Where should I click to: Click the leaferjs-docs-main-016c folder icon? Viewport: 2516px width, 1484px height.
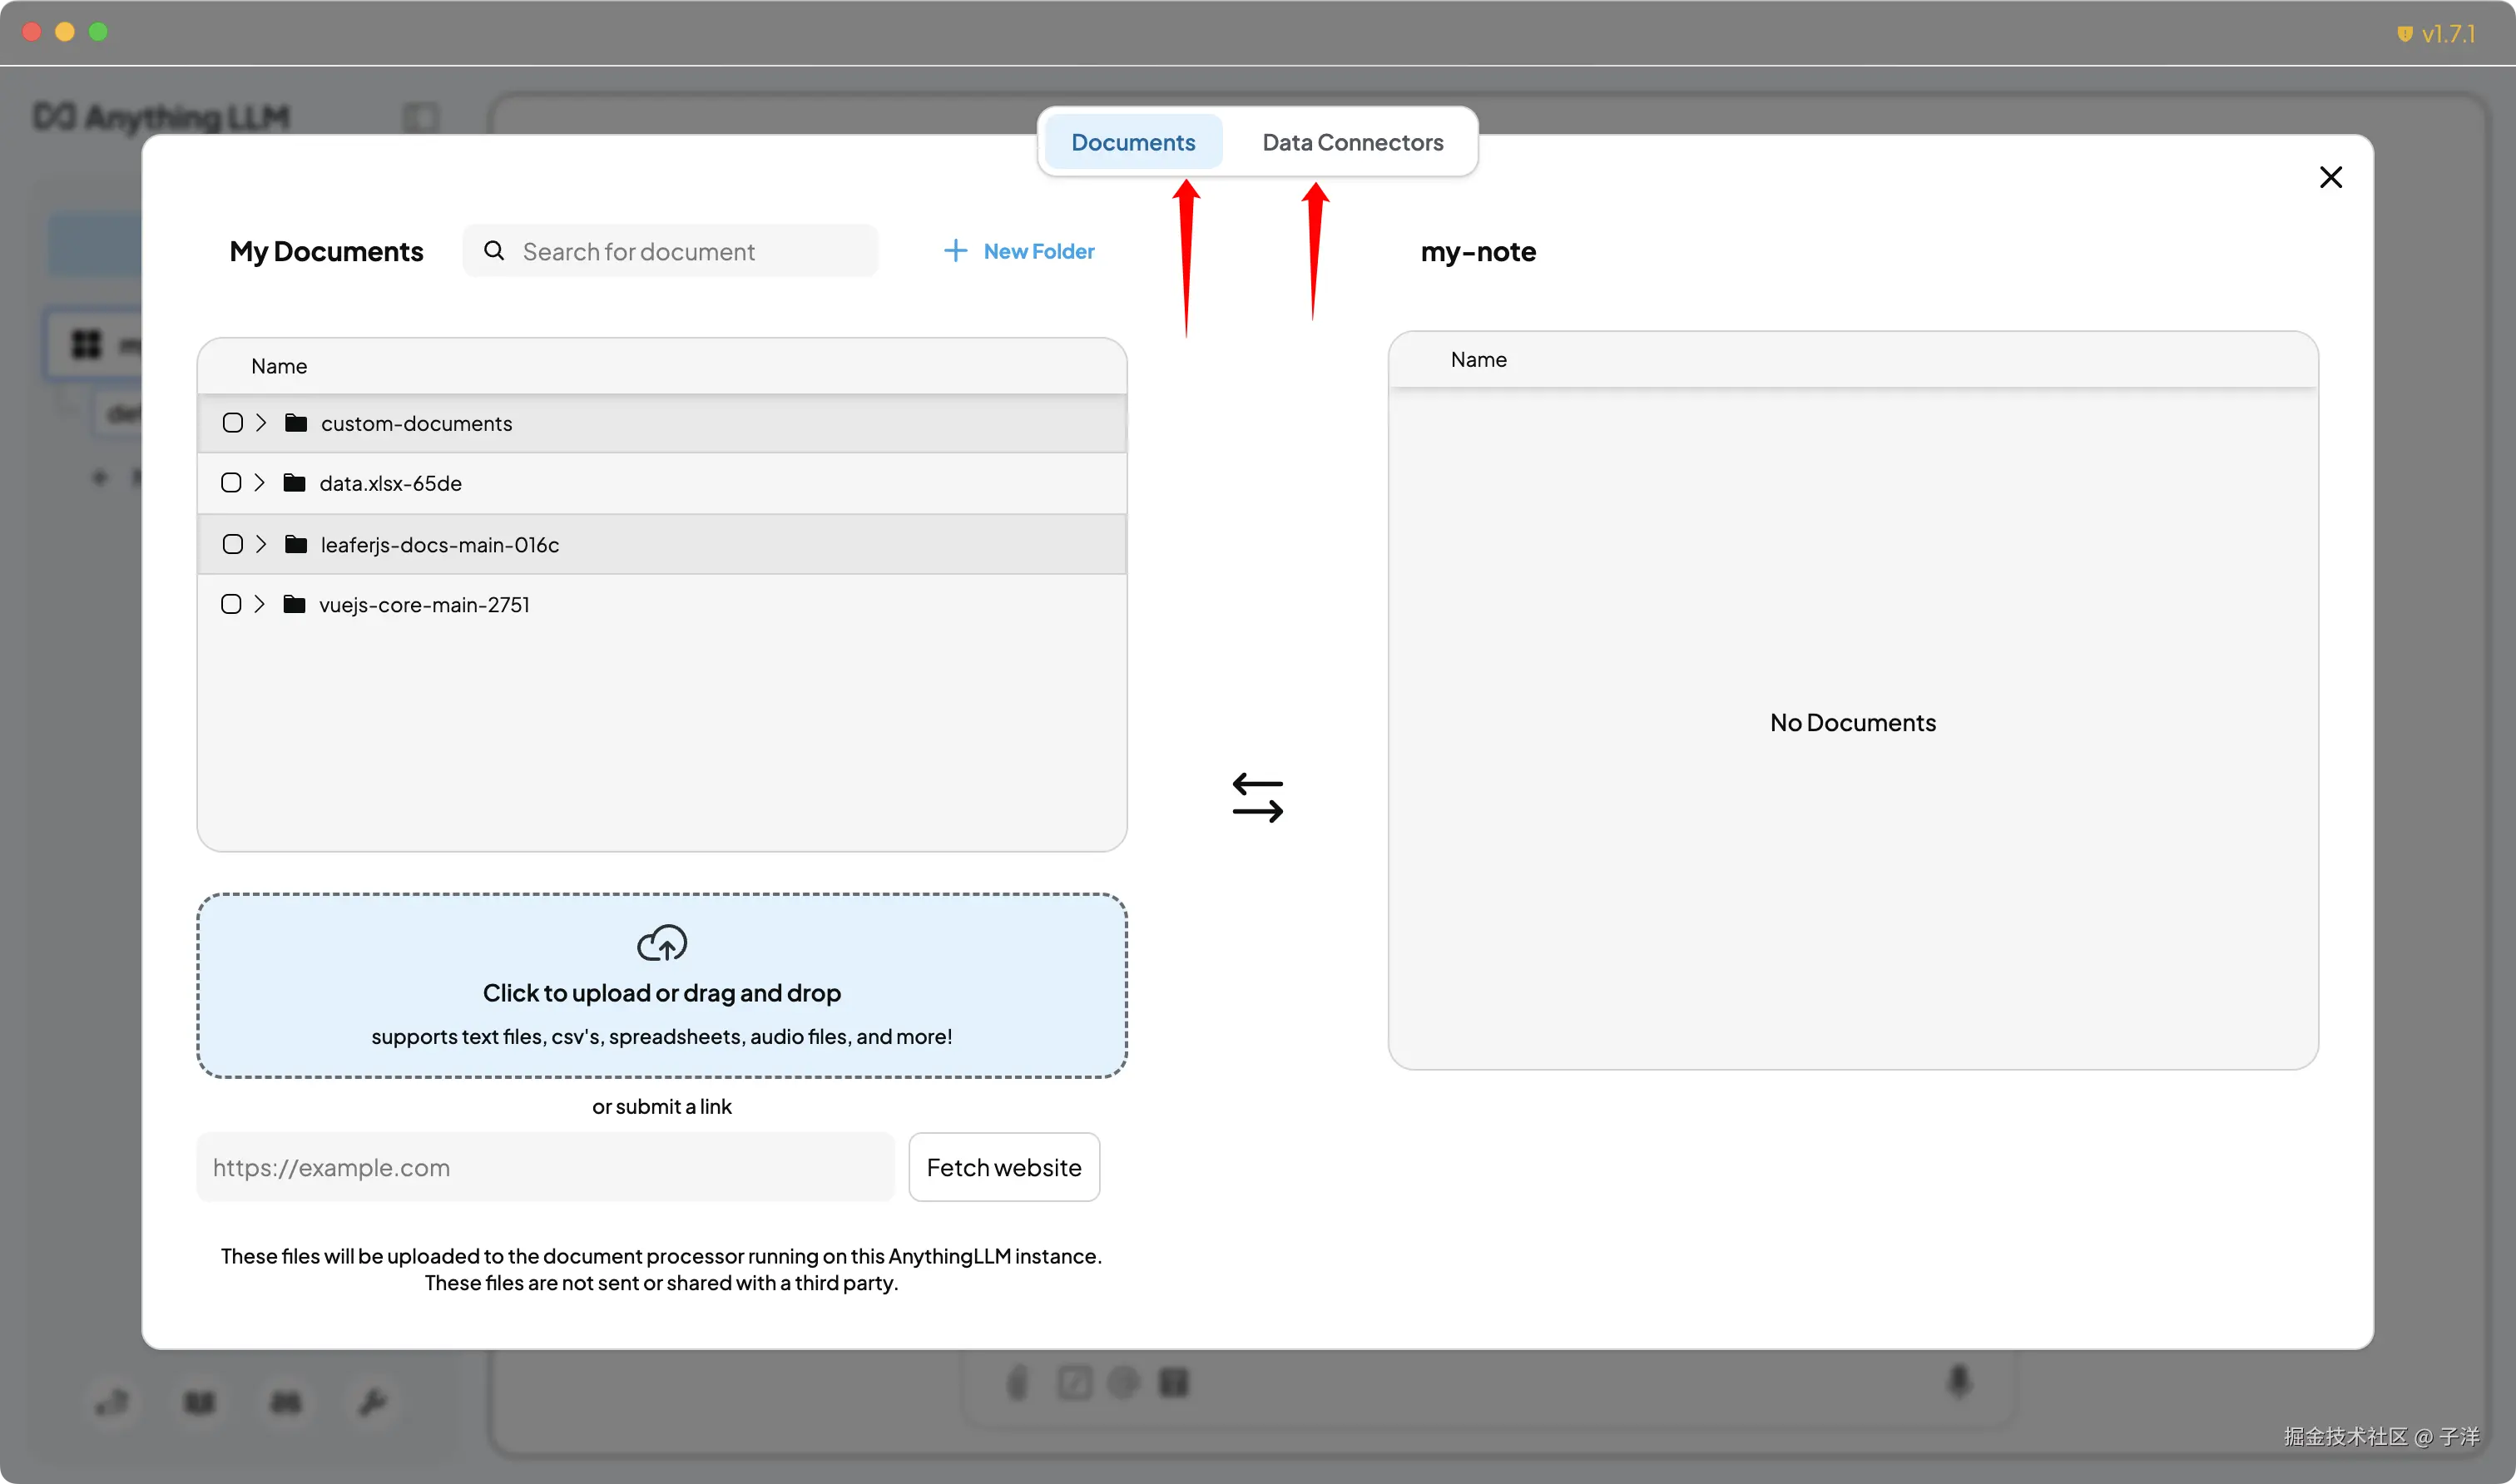(296, 544)
